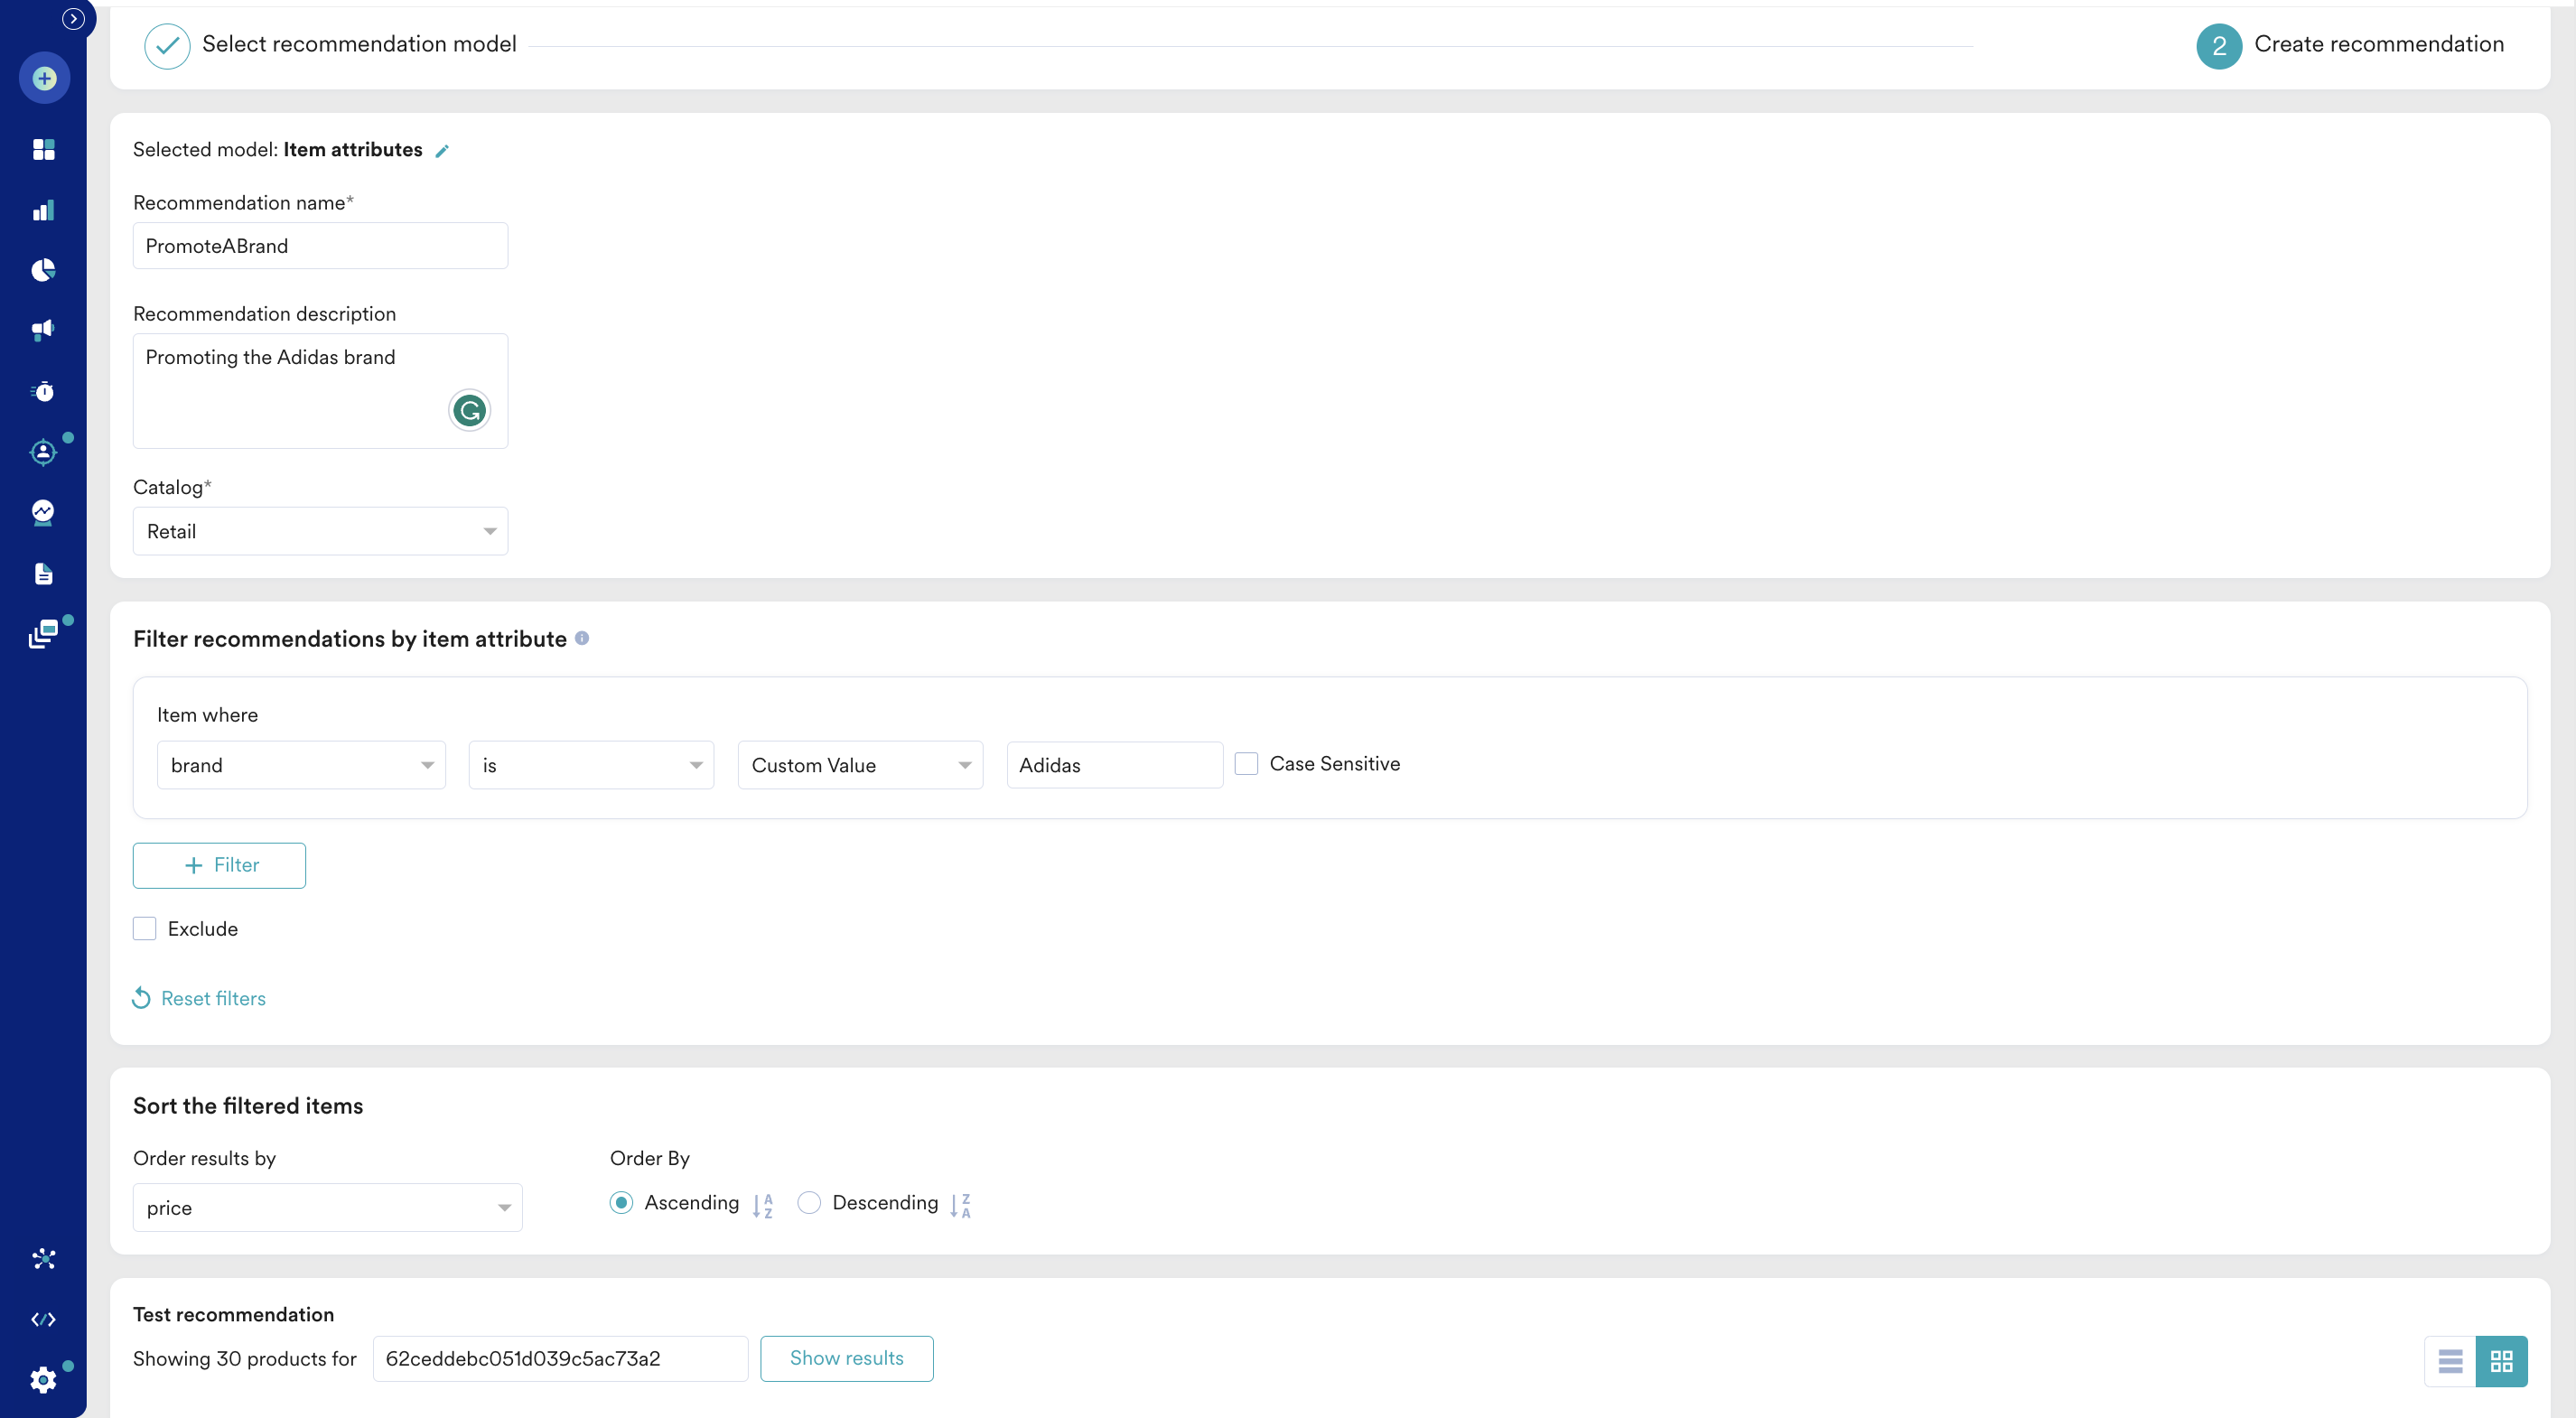2576x1418 pixels.
Task: Switch to grid view layout icon
Action: 2501,1361
